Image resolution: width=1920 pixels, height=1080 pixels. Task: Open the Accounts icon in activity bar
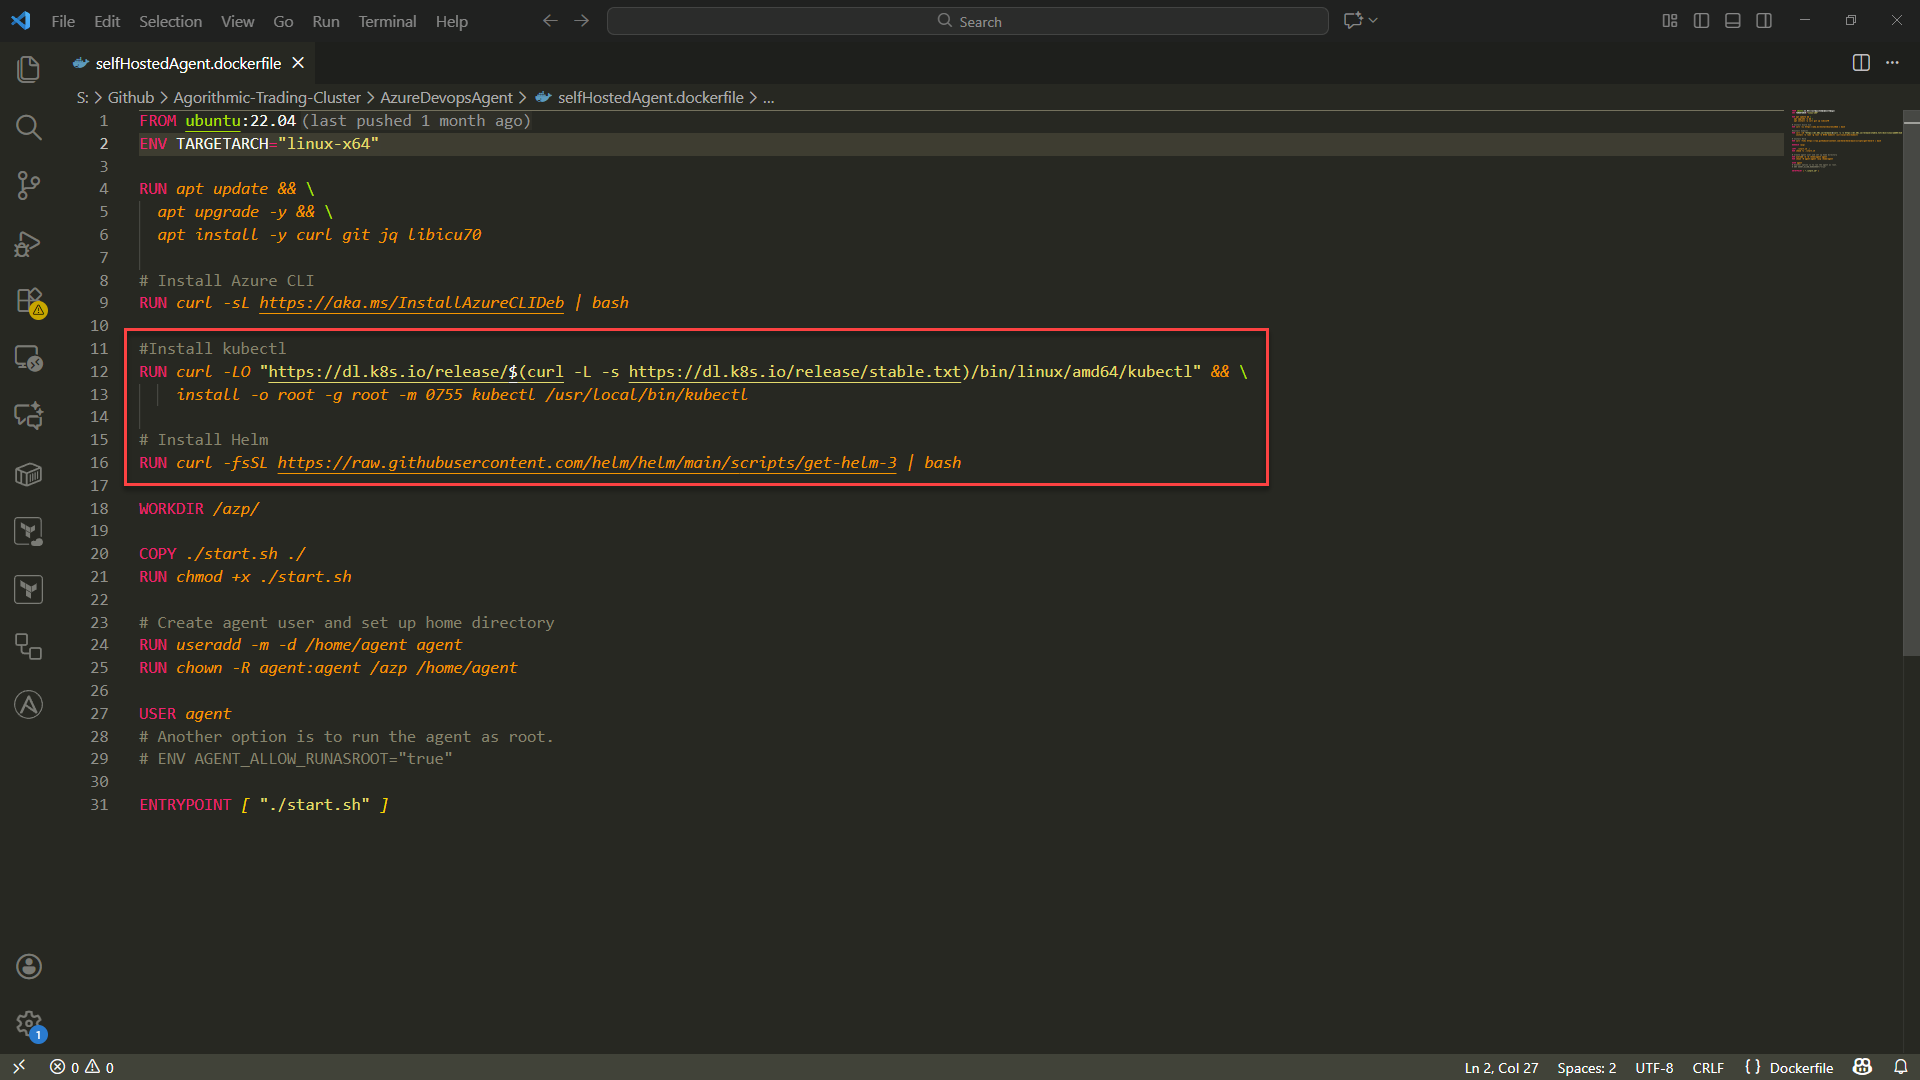click(x=28, y=966)
